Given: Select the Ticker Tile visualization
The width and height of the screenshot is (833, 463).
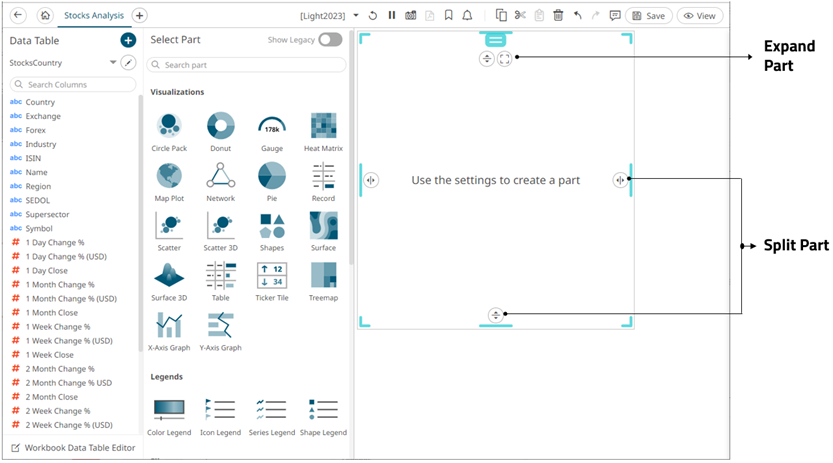Looking at the screenshot, I should [271, 281].
